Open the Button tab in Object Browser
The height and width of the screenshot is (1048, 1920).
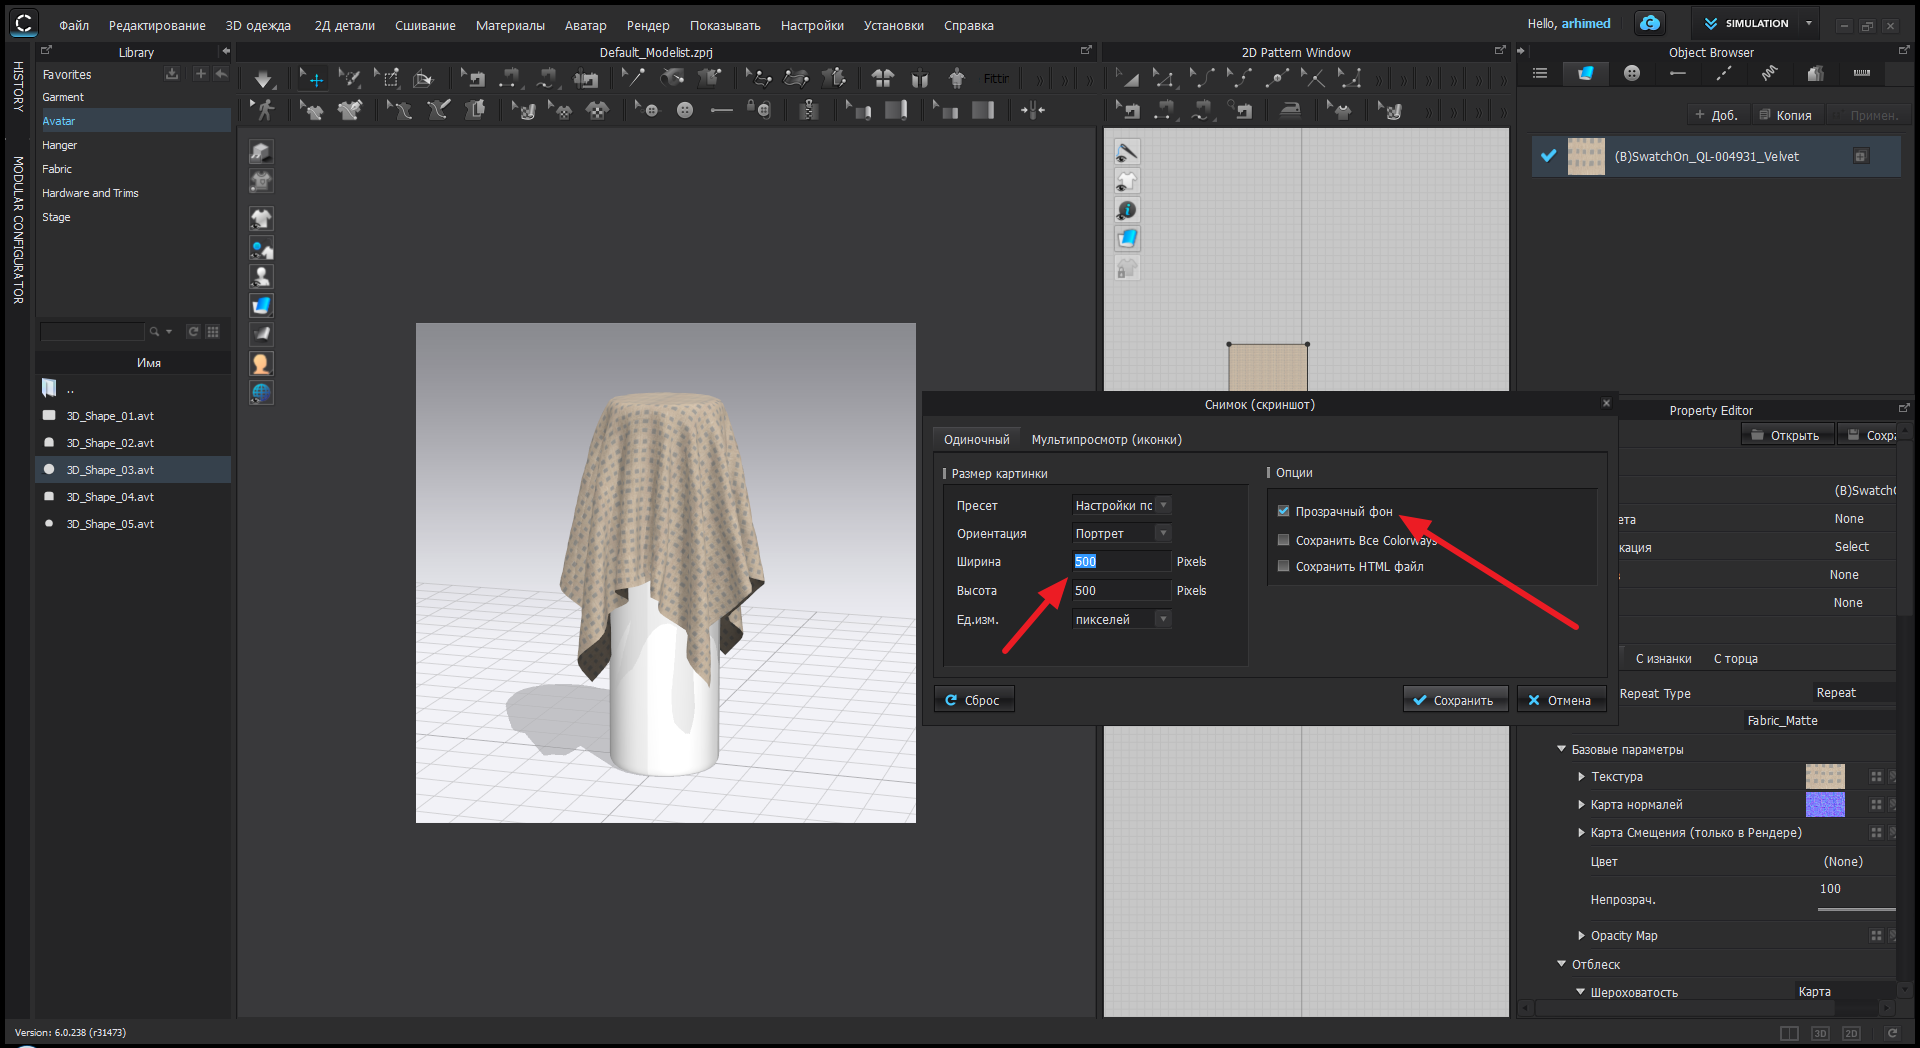click(1632, 73)
